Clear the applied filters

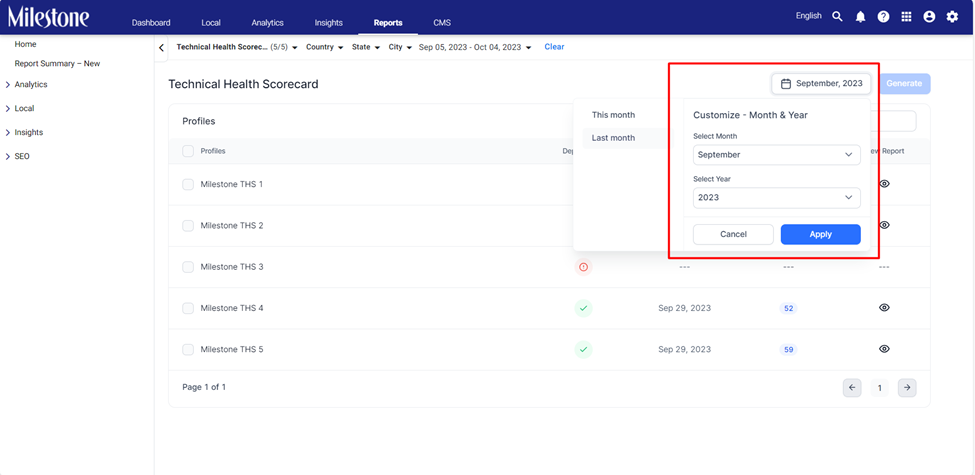[554, 47]
